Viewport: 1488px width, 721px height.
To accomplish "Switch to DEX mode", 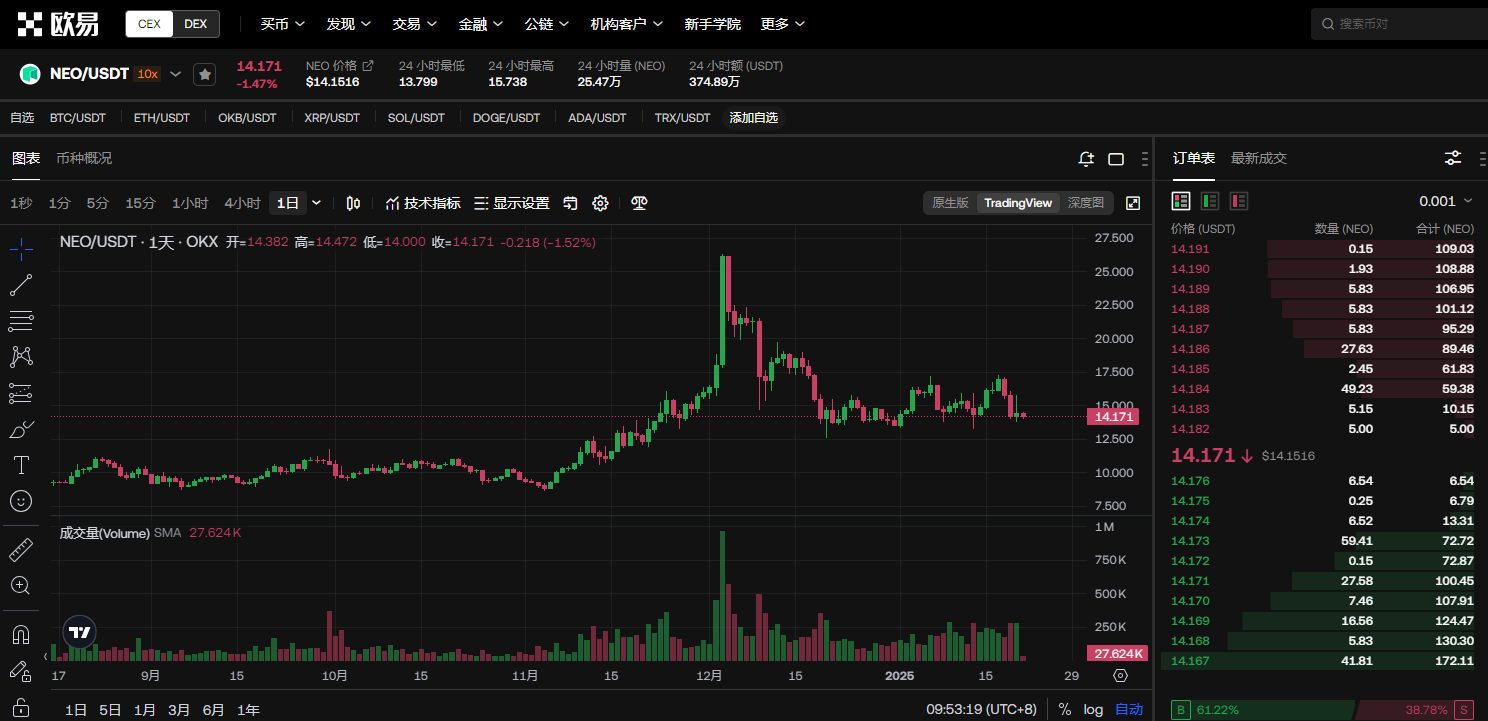I will (196, 24).
